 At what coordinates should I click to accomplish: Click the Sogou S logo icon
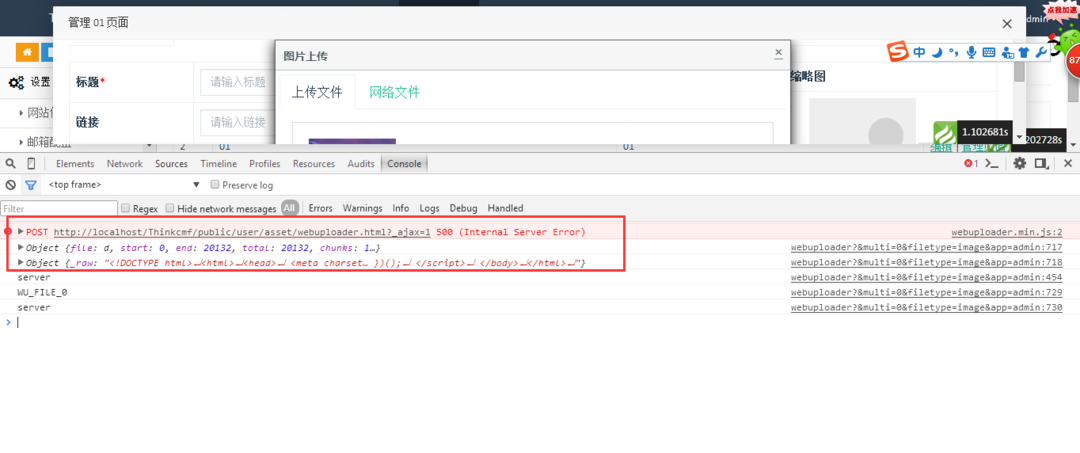point(897,52)
